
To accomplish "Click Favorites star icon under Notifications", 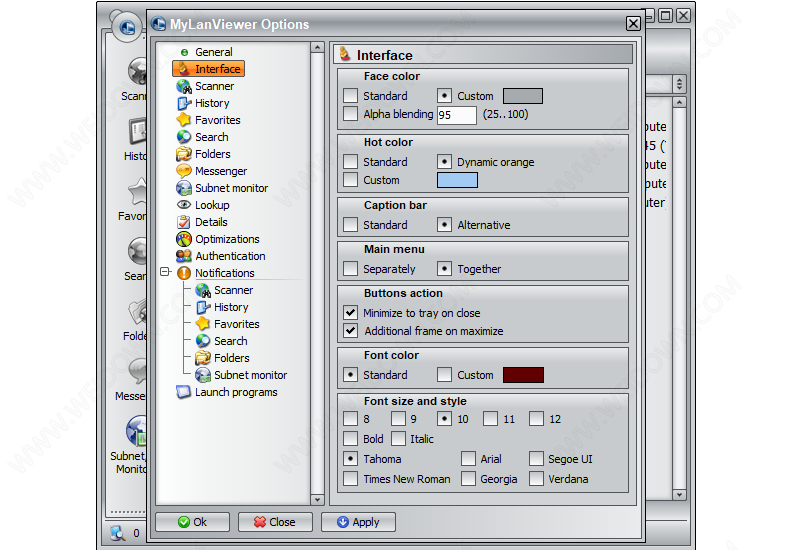I will 203,324.
